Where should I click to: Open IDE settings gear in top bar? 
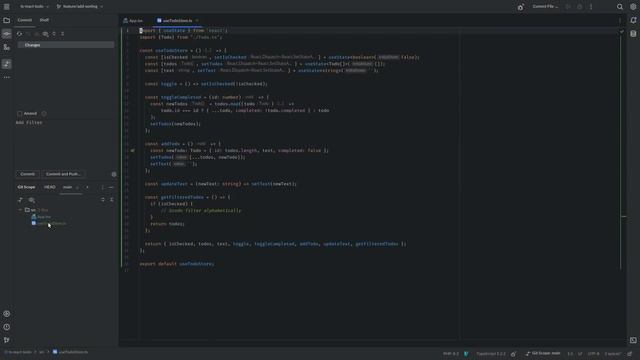pos(633,7)
